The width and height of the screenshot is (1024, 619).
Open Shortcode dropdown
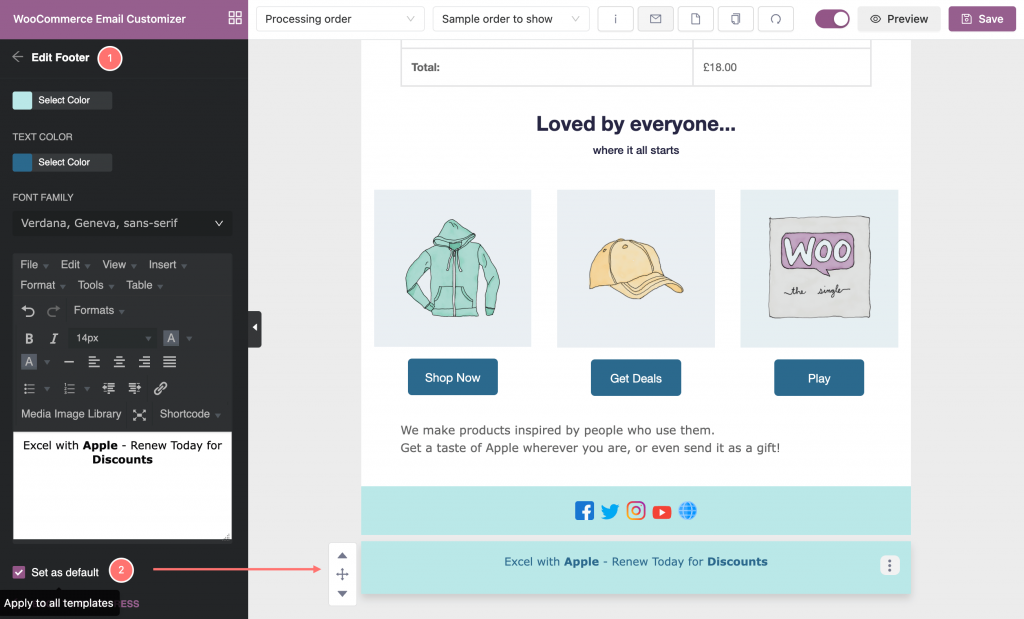point(190,414)
